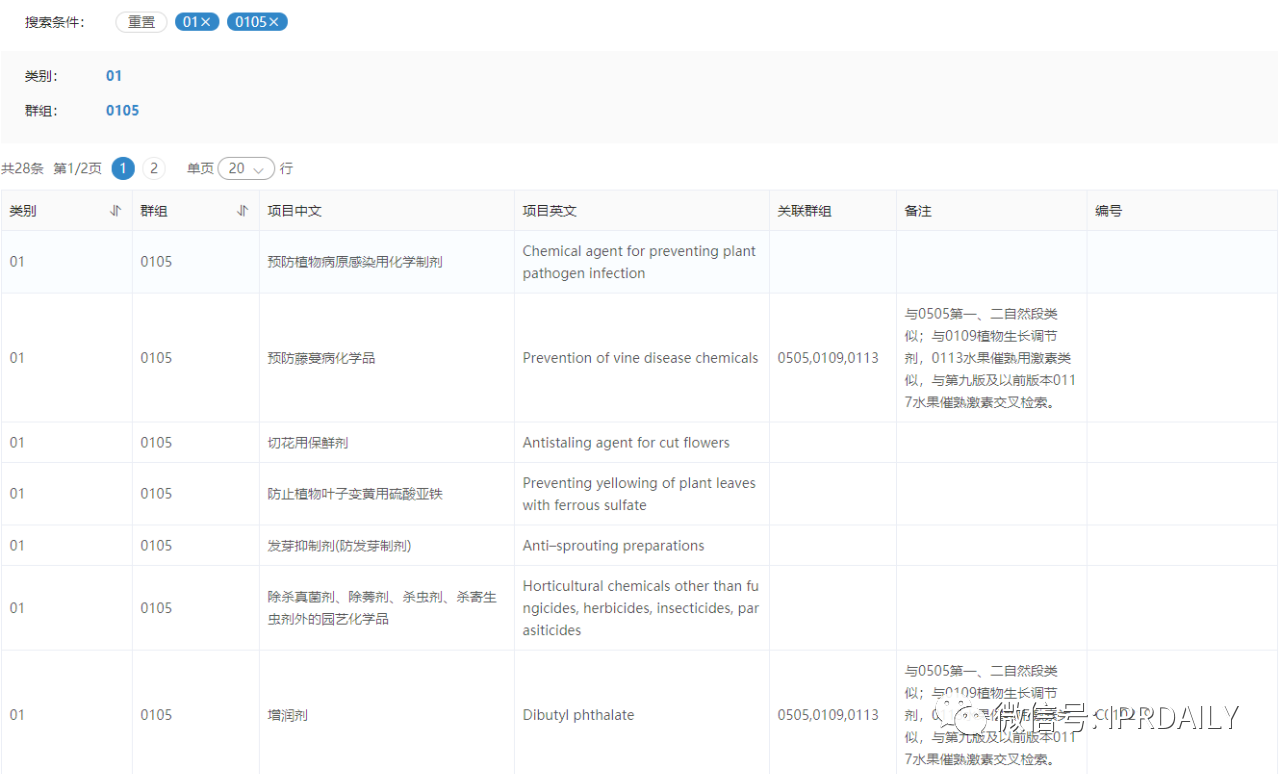Select the 防止植物叶子变黄用硫酸亚铁 cell
Image resolution: width=1280 pixels, height=774 pixels.
[386, 494]
